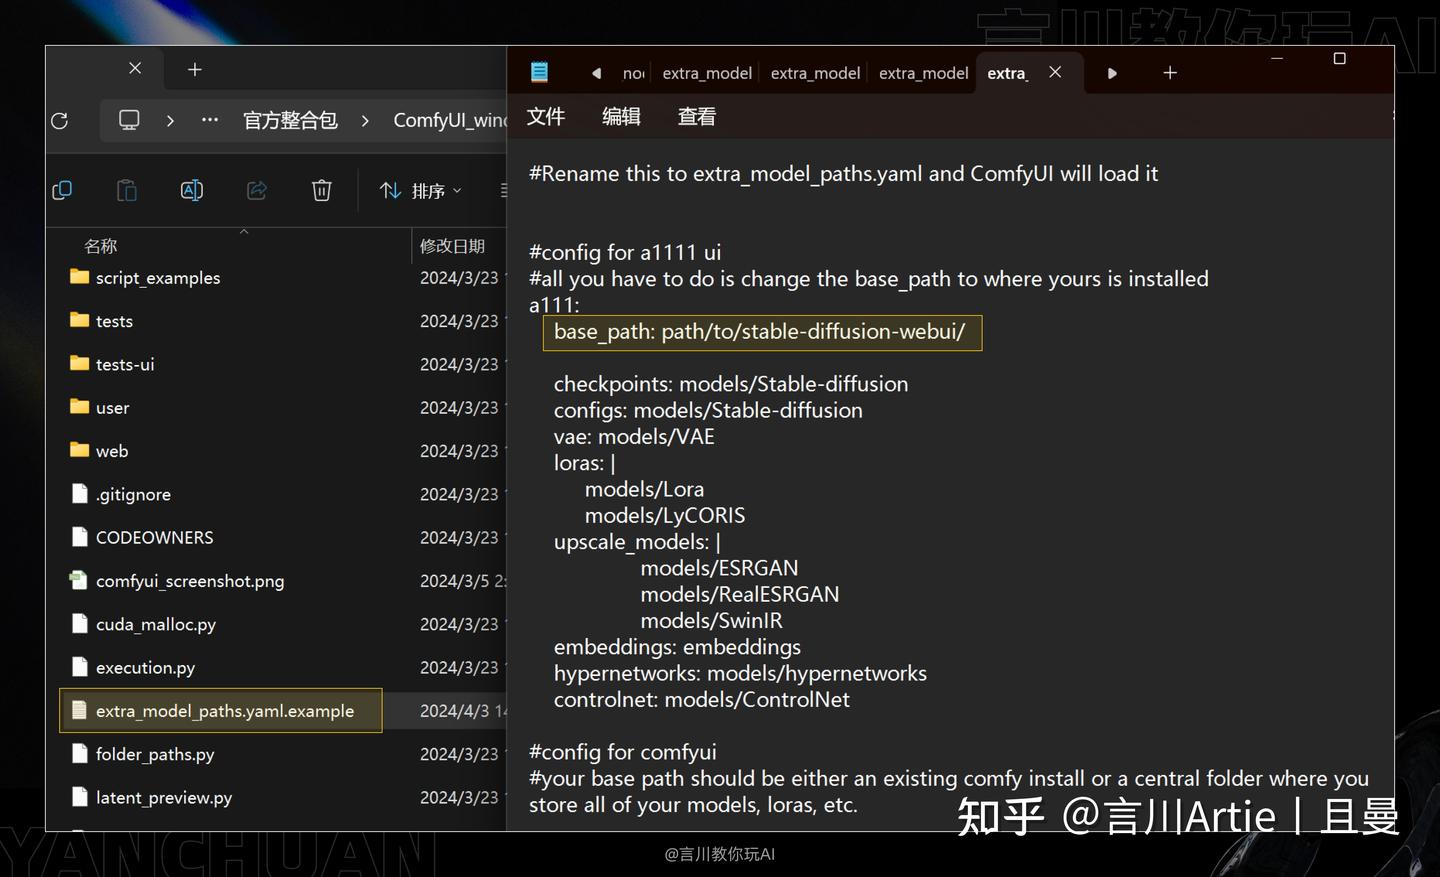The height and width of the screenshot is (877, 1440).
Task: Click the Share icon in Explorer toolbar
Action: 257,190
